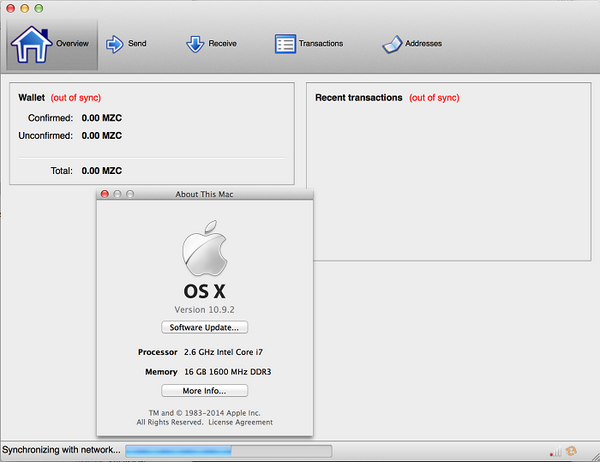
Task: Select the Total 0.00 MZC balance
Action: point(102,171)
